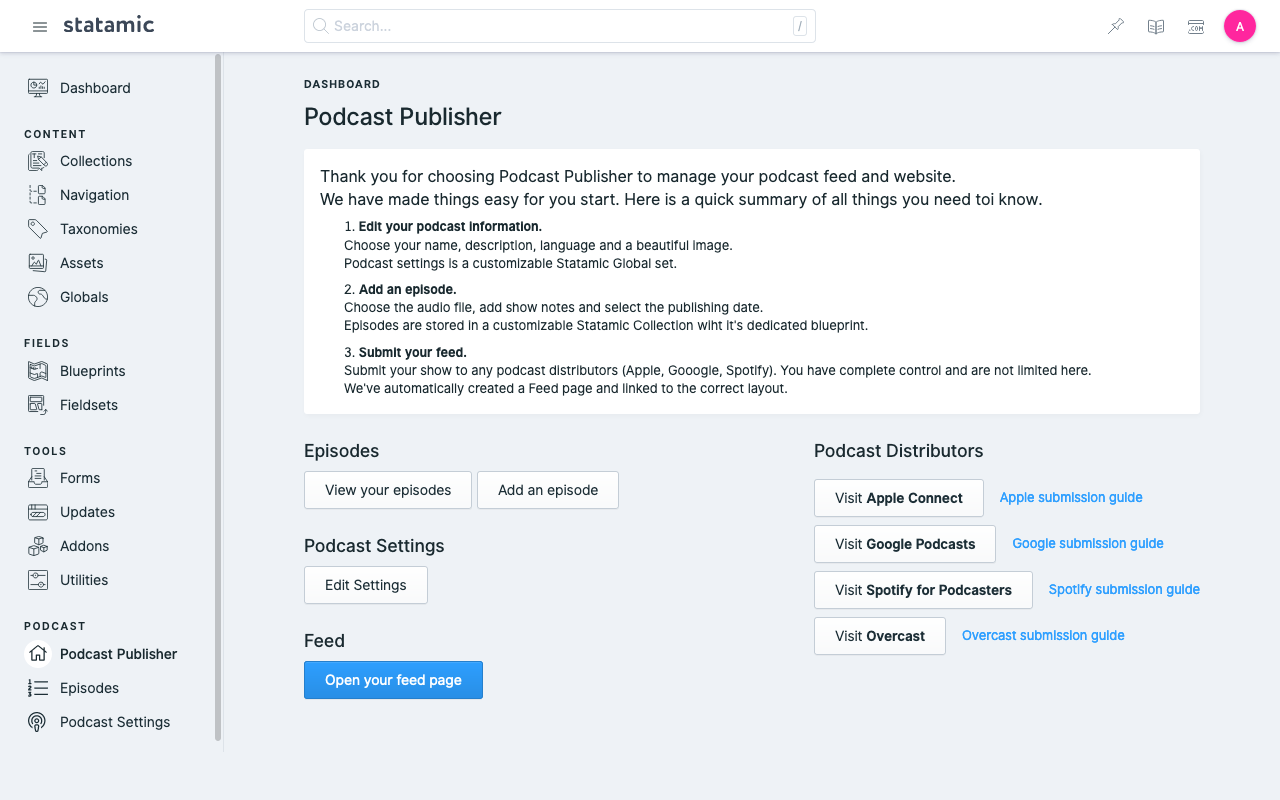Click Open your feed page button
Viewport: 1280px width, 800px height.
(393, 680)
